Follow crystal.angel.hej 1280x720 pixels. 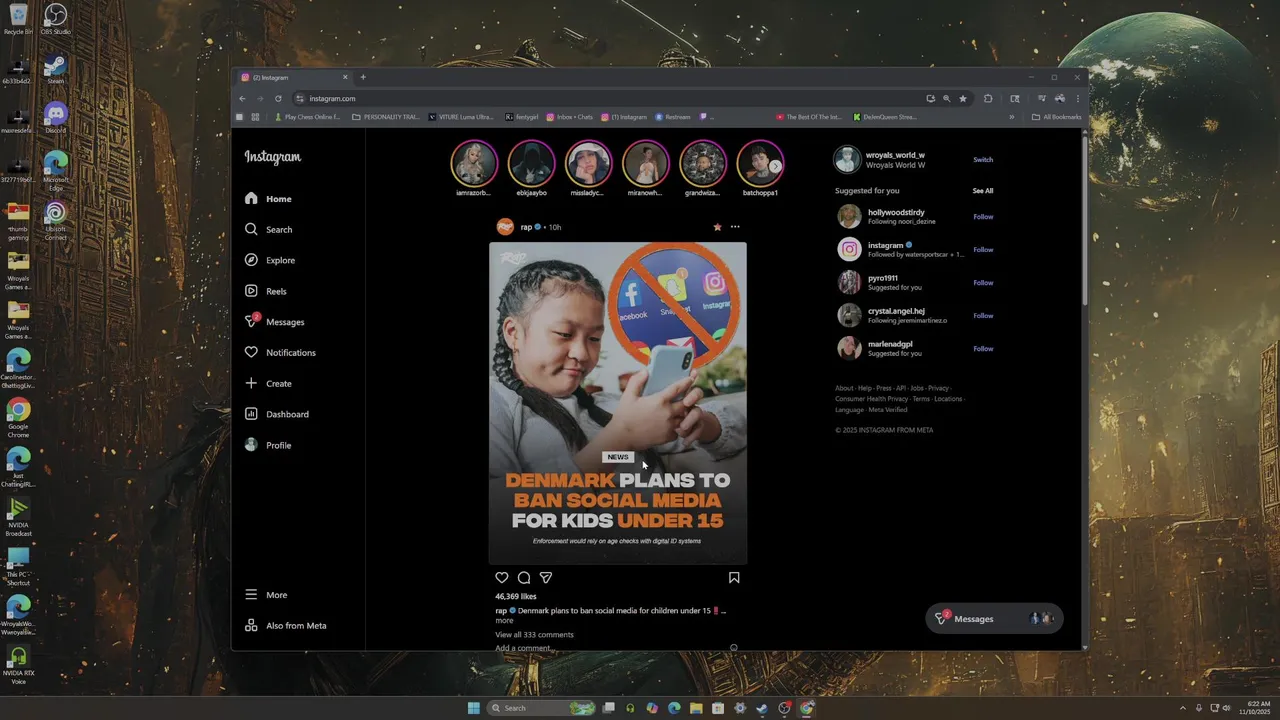(983, 316)
